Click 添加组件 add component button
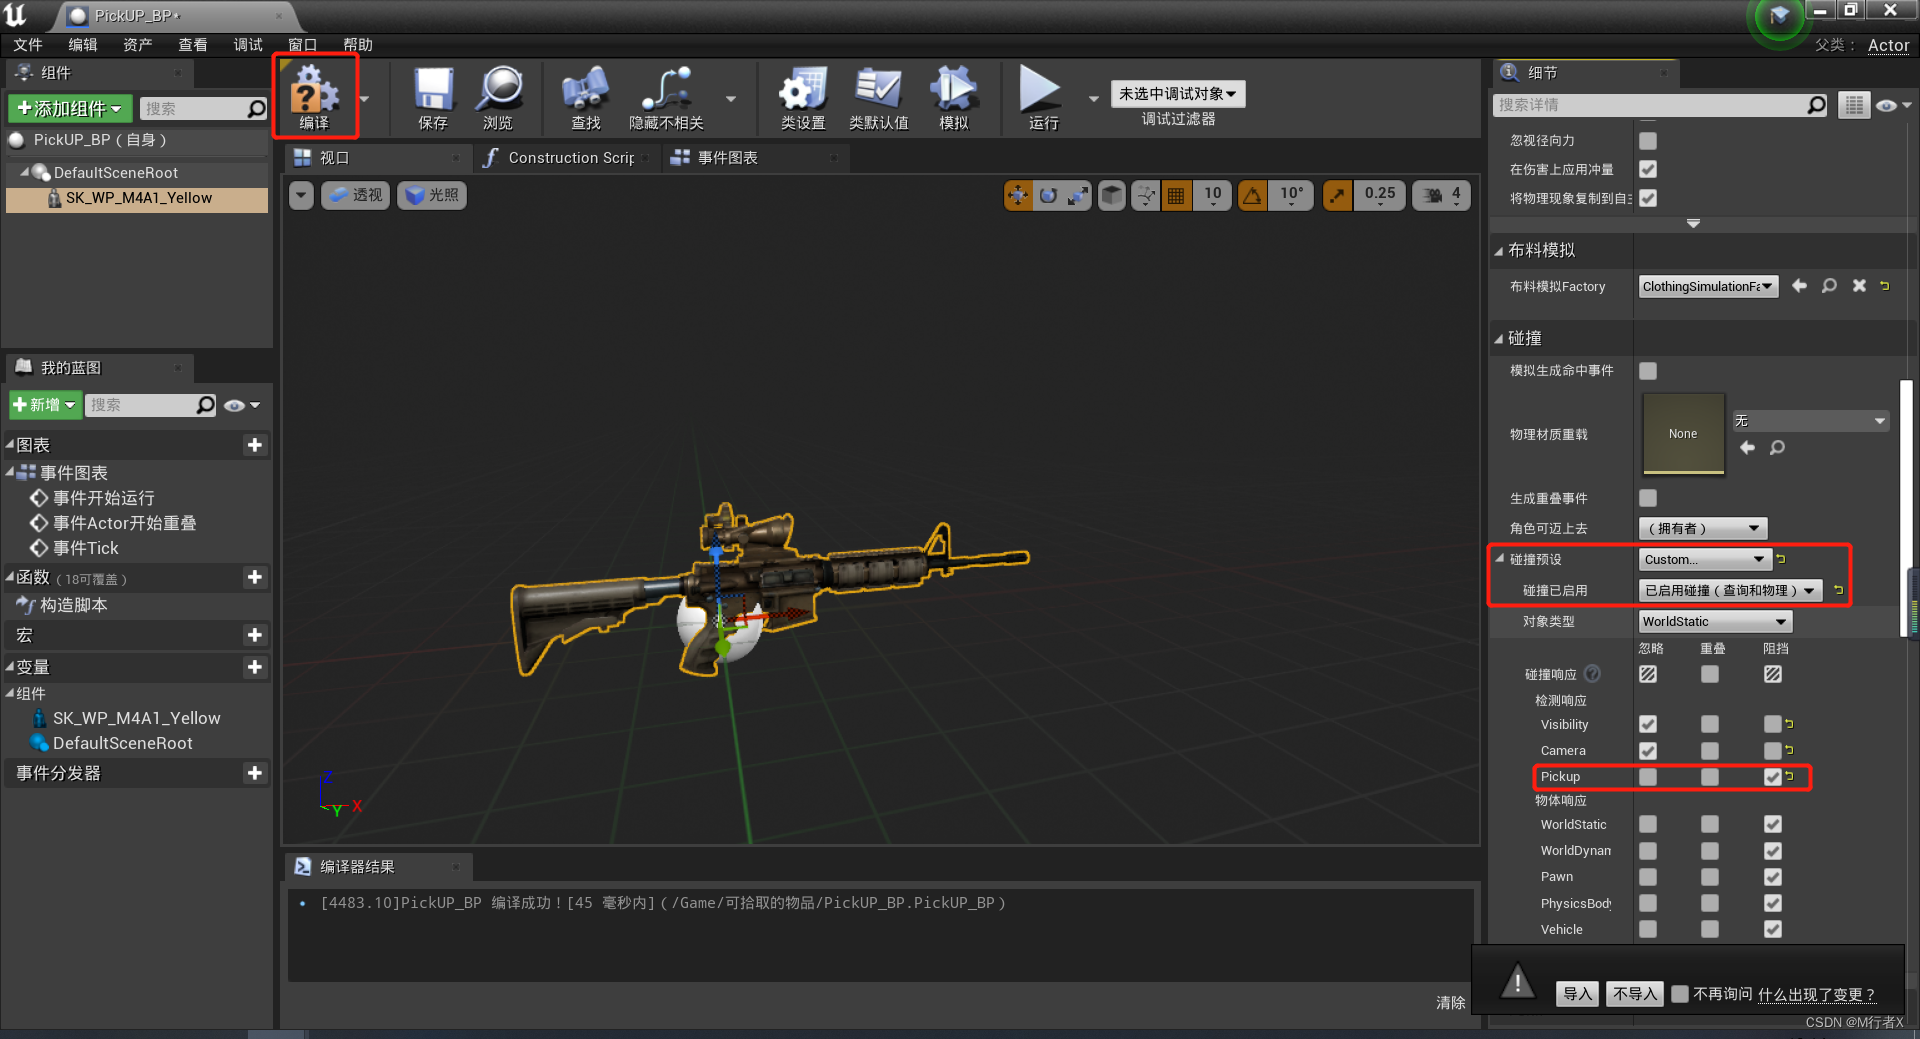The width and height of the screenshot is (1920, 1039). click(70, 108)
